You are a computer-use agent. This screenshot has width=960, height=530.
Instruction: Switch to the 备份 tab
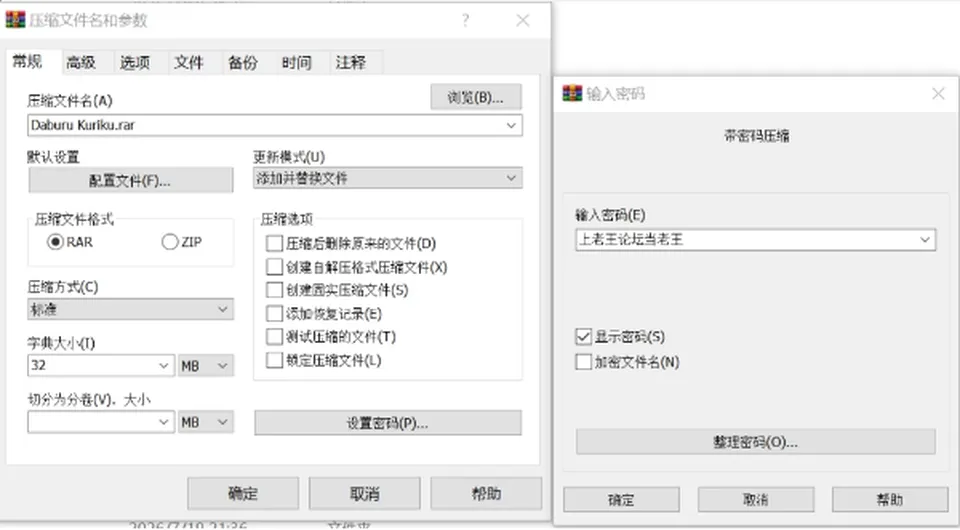tap(242, 62)
